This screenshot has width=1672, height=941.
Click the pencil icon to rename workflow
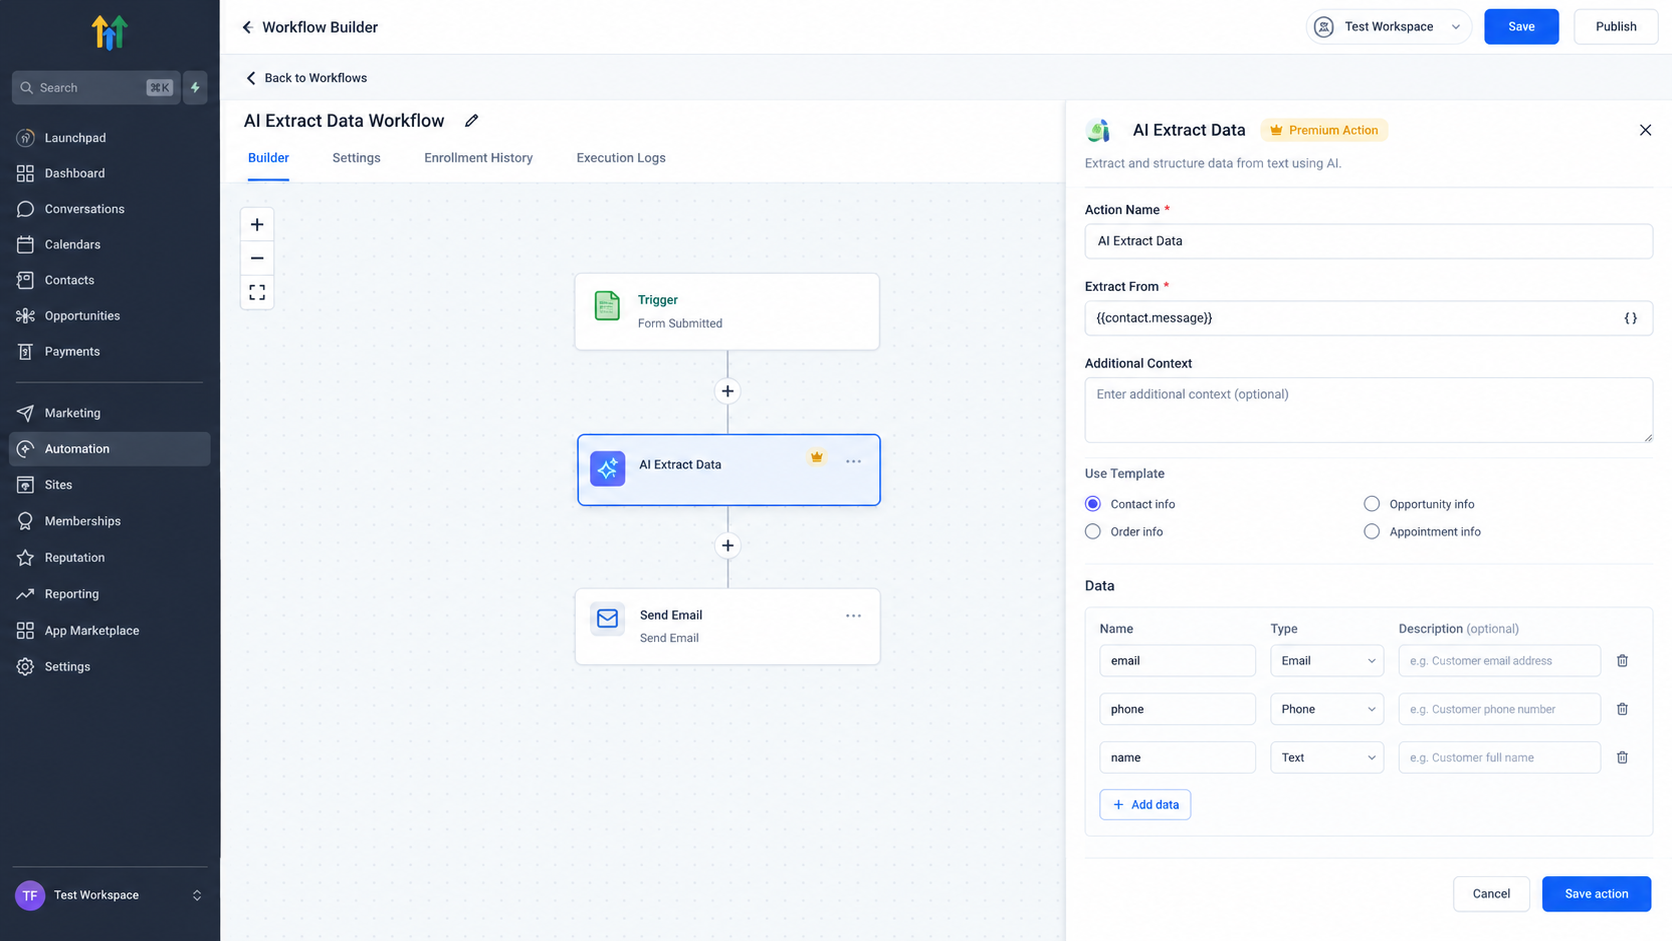(x=472, y=121)
